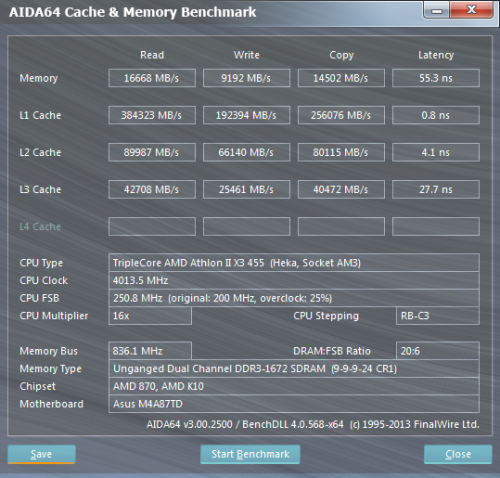Screen dimensions: 500x478
Task: Click the red X title bar button
Action: pyautogui.click(x=471, y=10)
